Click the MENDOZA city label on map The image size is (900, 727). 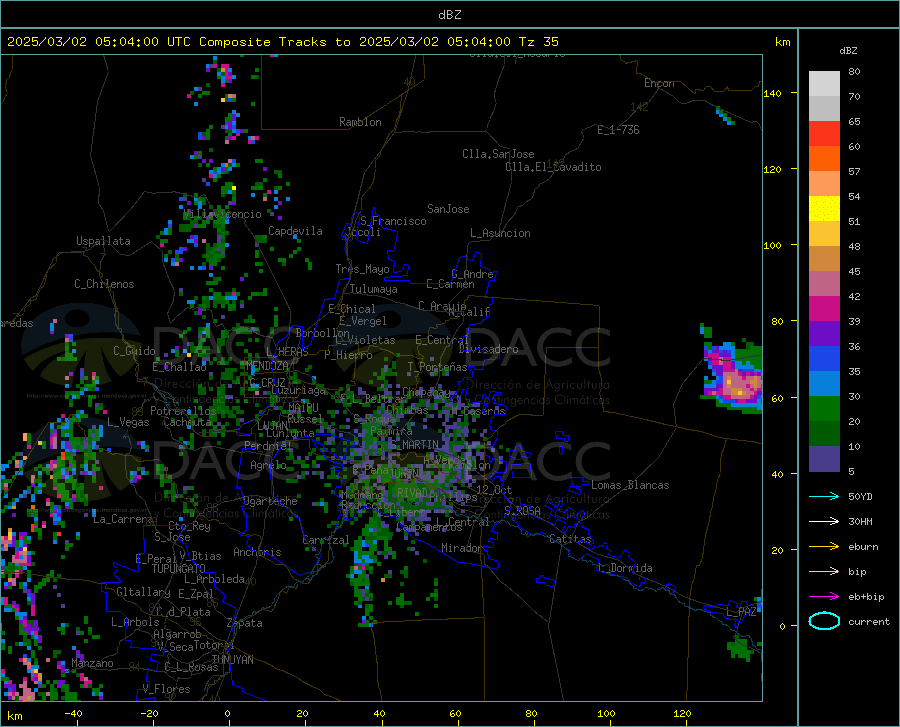267,366
